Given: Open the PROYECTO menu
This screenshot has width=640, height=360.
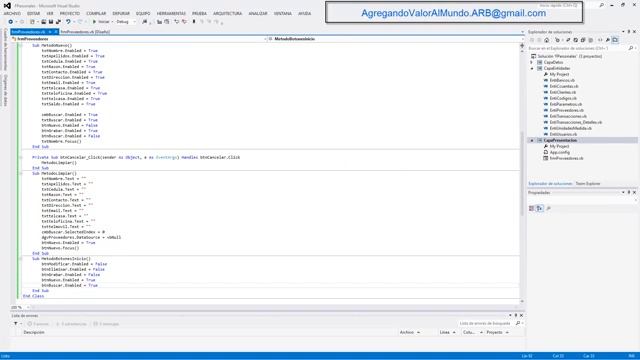Looking at the screenshot, I should (x=70, y=13).
